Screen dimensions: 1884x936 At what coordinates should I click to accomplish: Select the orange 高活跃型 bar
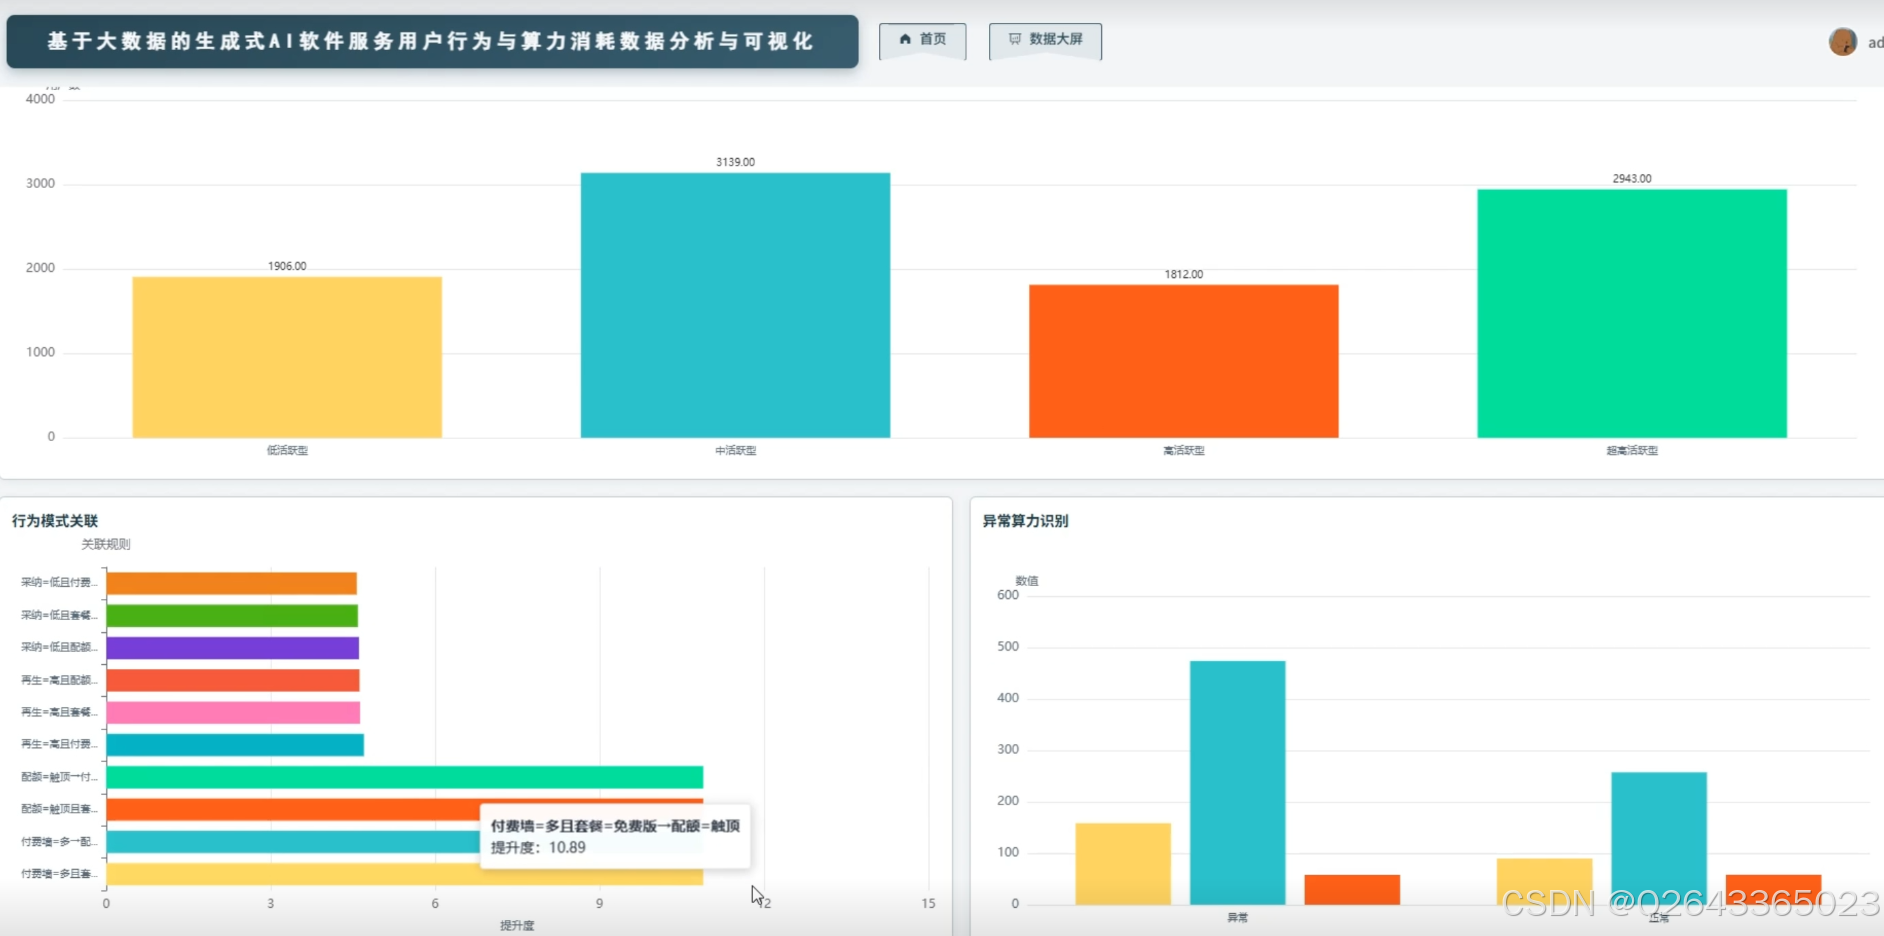pyautogui.click(x=1183, y=361)
